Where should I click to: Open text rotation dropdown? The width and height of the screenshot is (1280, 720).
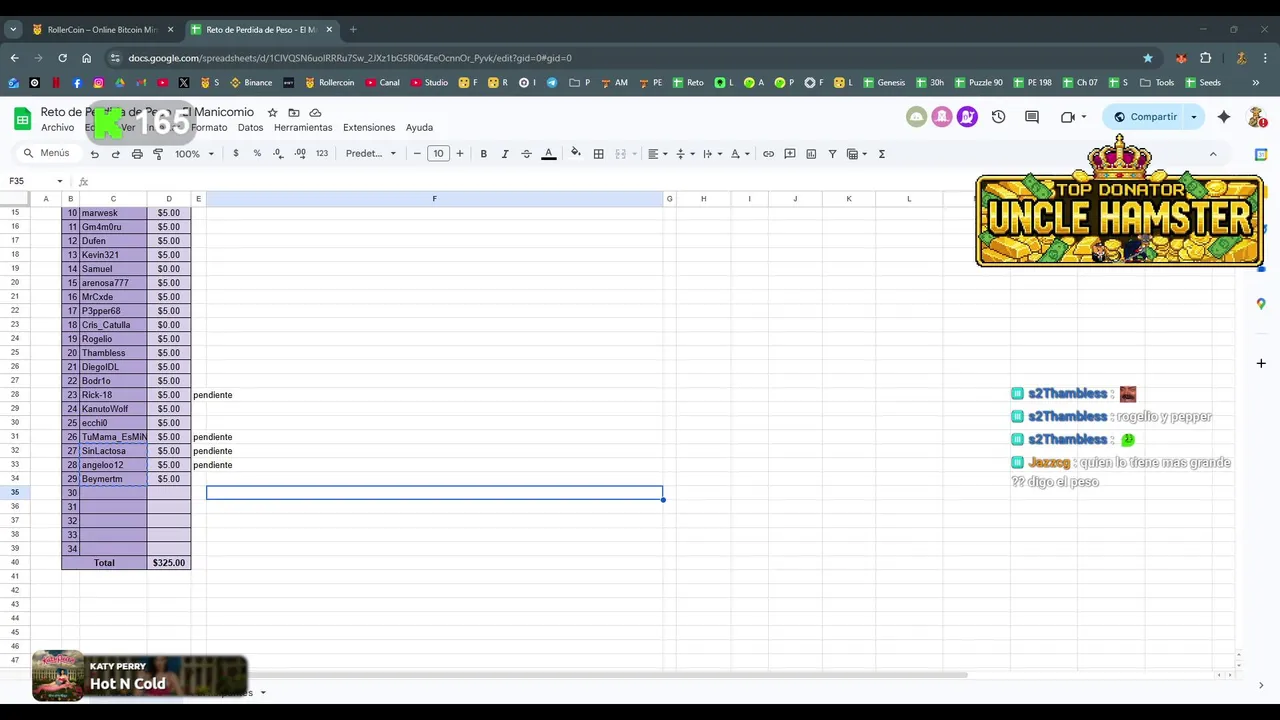tap(739, 154)
